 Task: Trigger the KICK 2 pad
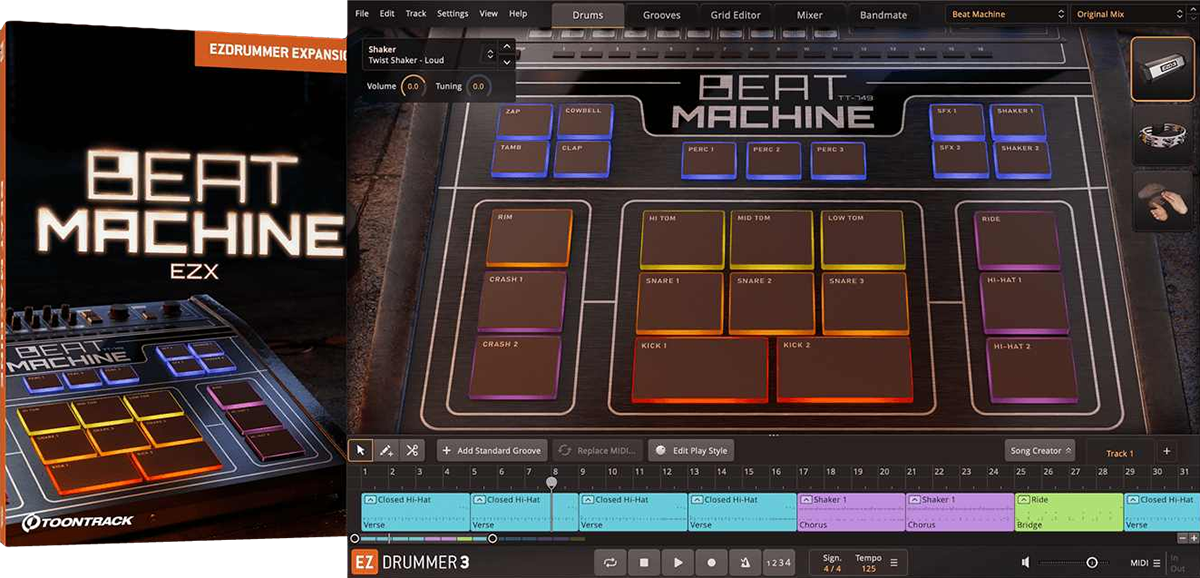click(846, 369)
